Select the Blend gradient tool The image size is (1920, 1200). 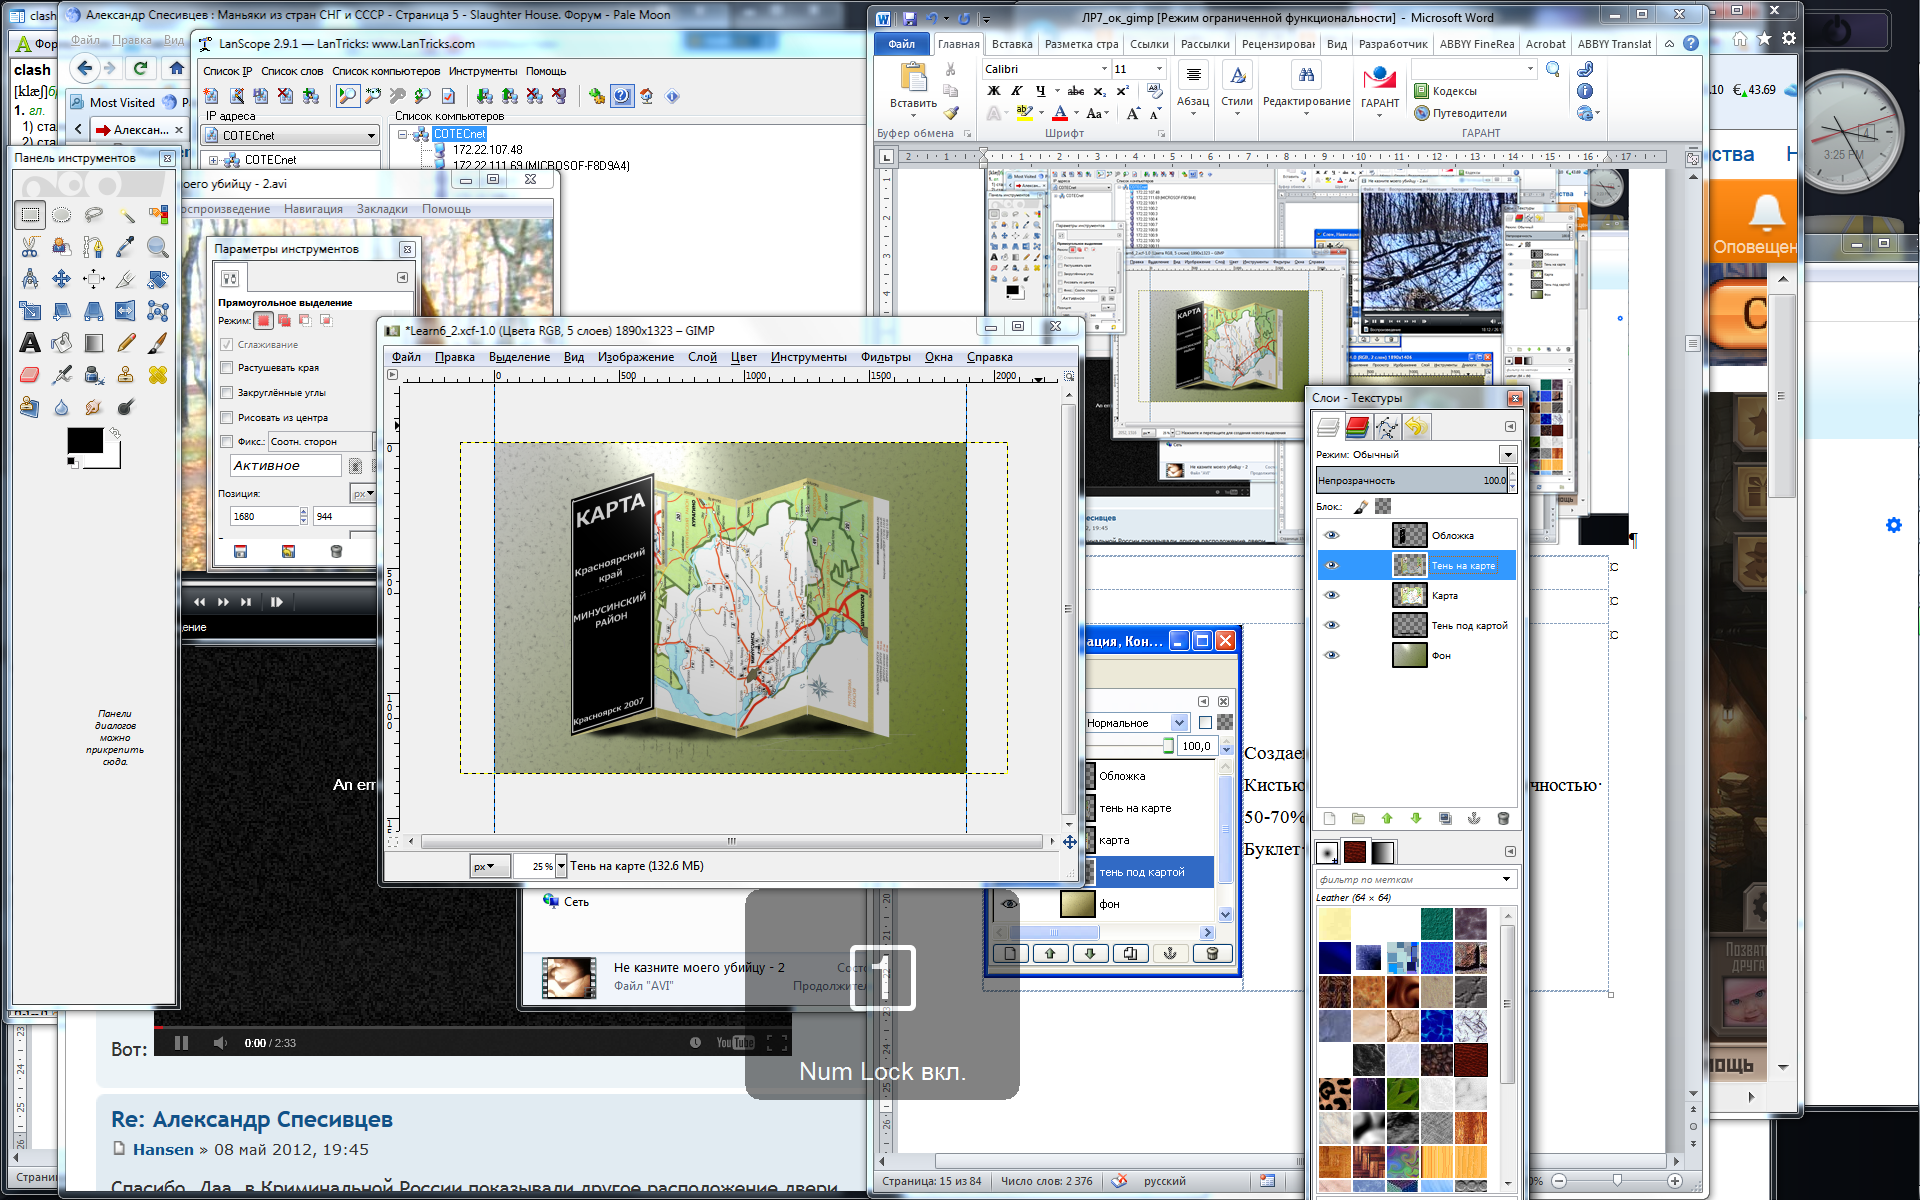[94, 343]
